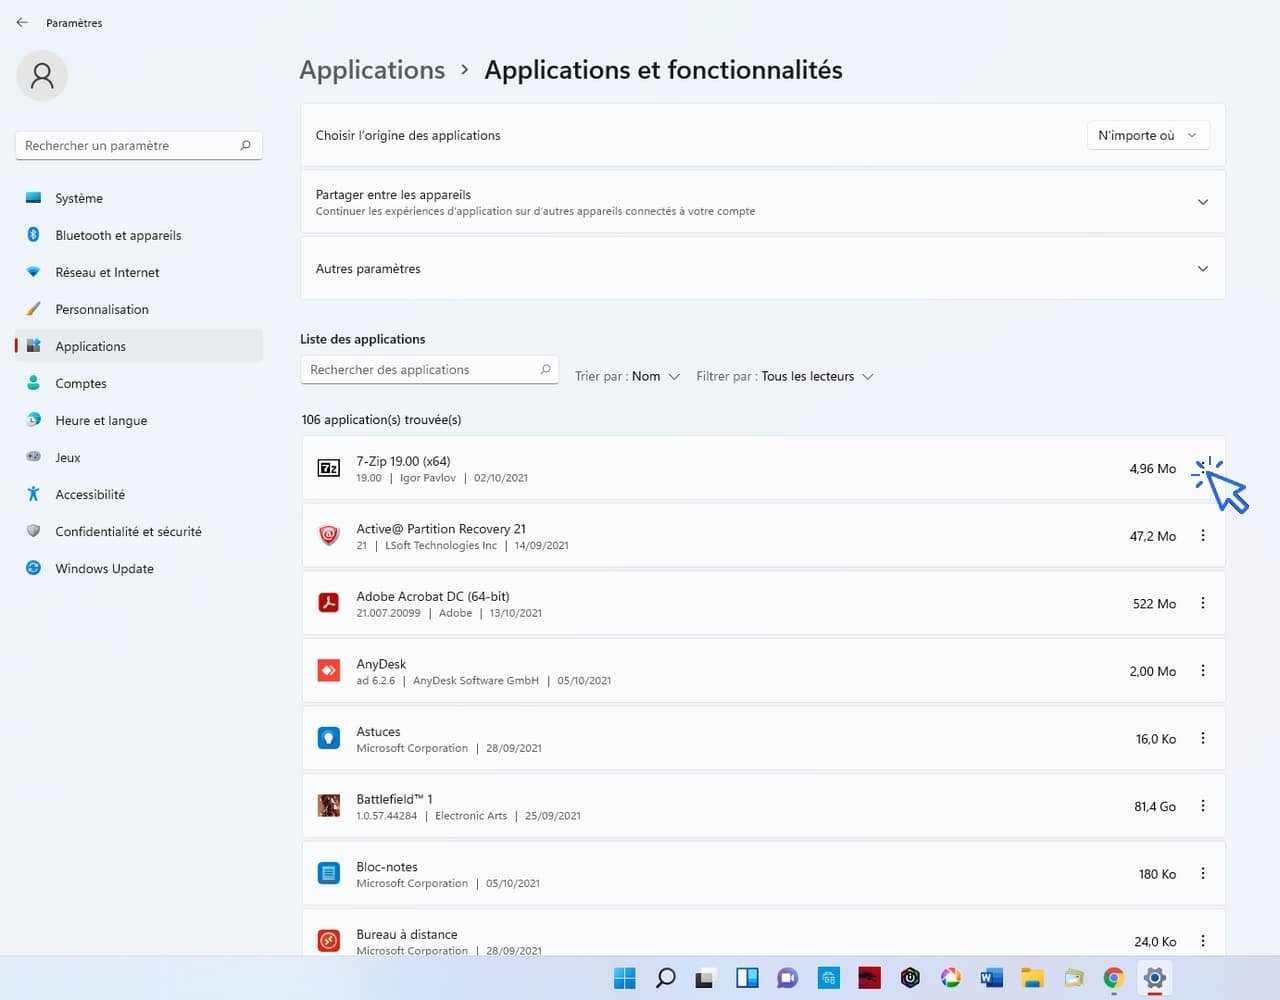
Task: Click the Confidentialité et sécurité shield icon
Action: pos(34,531)
